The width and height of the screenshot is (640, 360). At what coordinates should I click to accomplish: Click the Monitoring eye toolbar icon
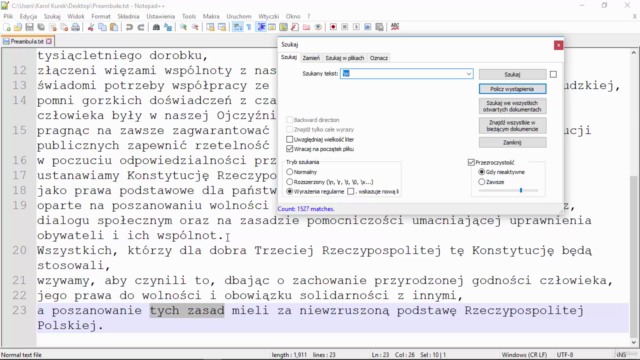click(x=318, y=27)
